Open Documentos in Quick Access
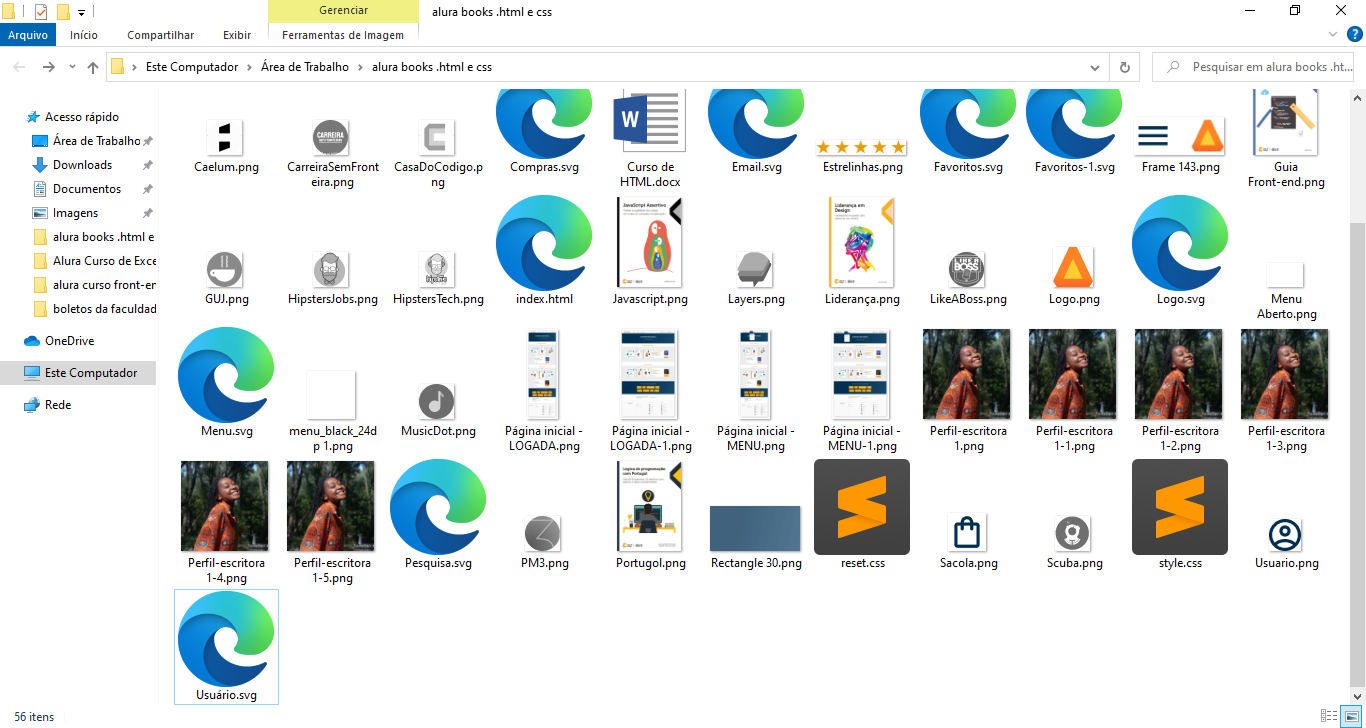Image resolution: width=1366 pixels, height=728 pixels. 87,189
